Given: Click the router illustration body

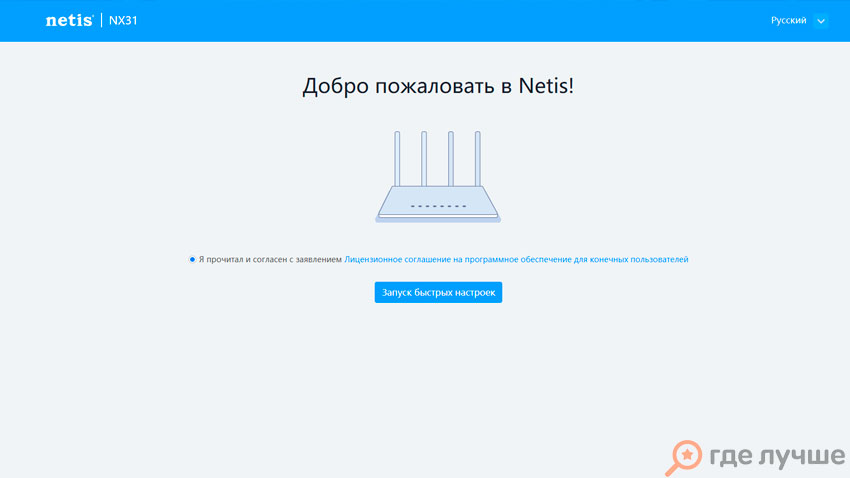Looking at the screenshot, I should click(x=438, y=201).
